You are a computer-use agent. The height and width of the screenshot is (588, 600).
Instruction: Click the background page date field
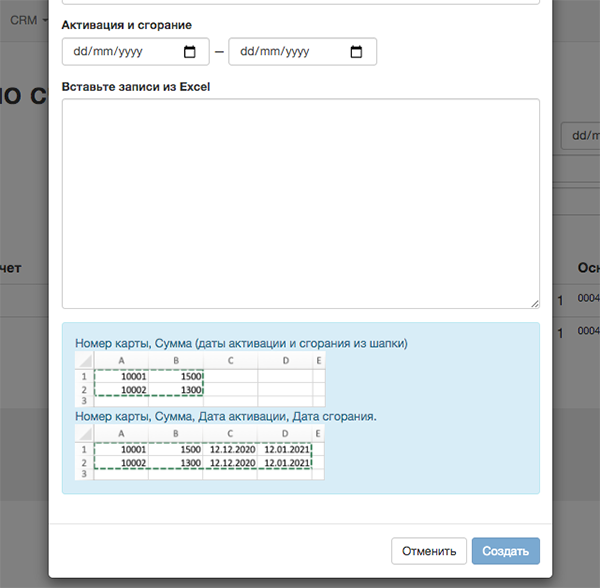coord(580,135)
